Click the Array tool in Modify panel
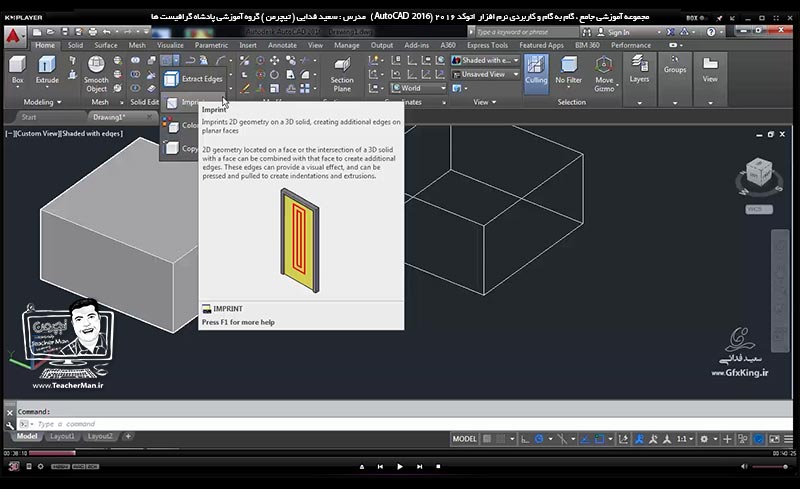800x489 pixels. 305,88
